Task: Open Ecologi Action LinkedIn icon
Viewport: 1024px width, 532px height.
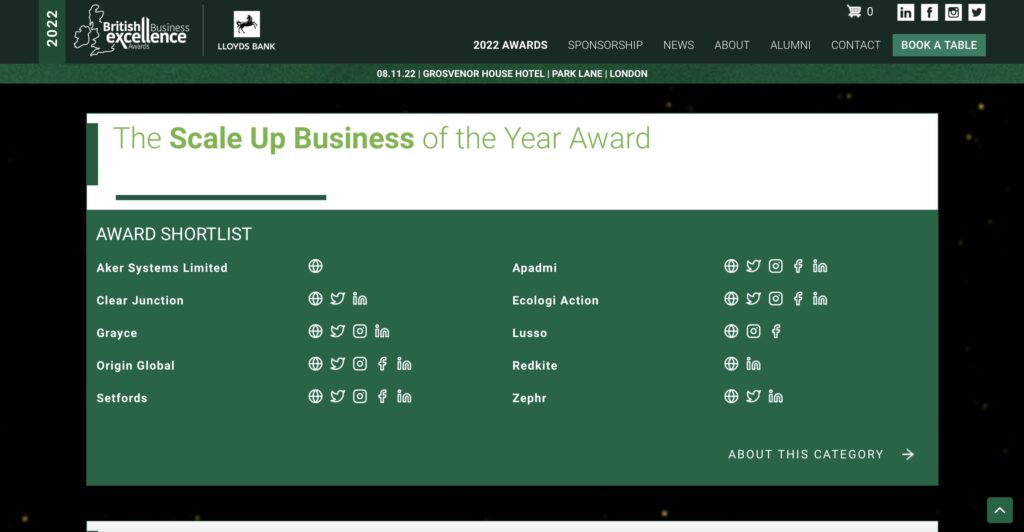Action: tap(820, 299)
